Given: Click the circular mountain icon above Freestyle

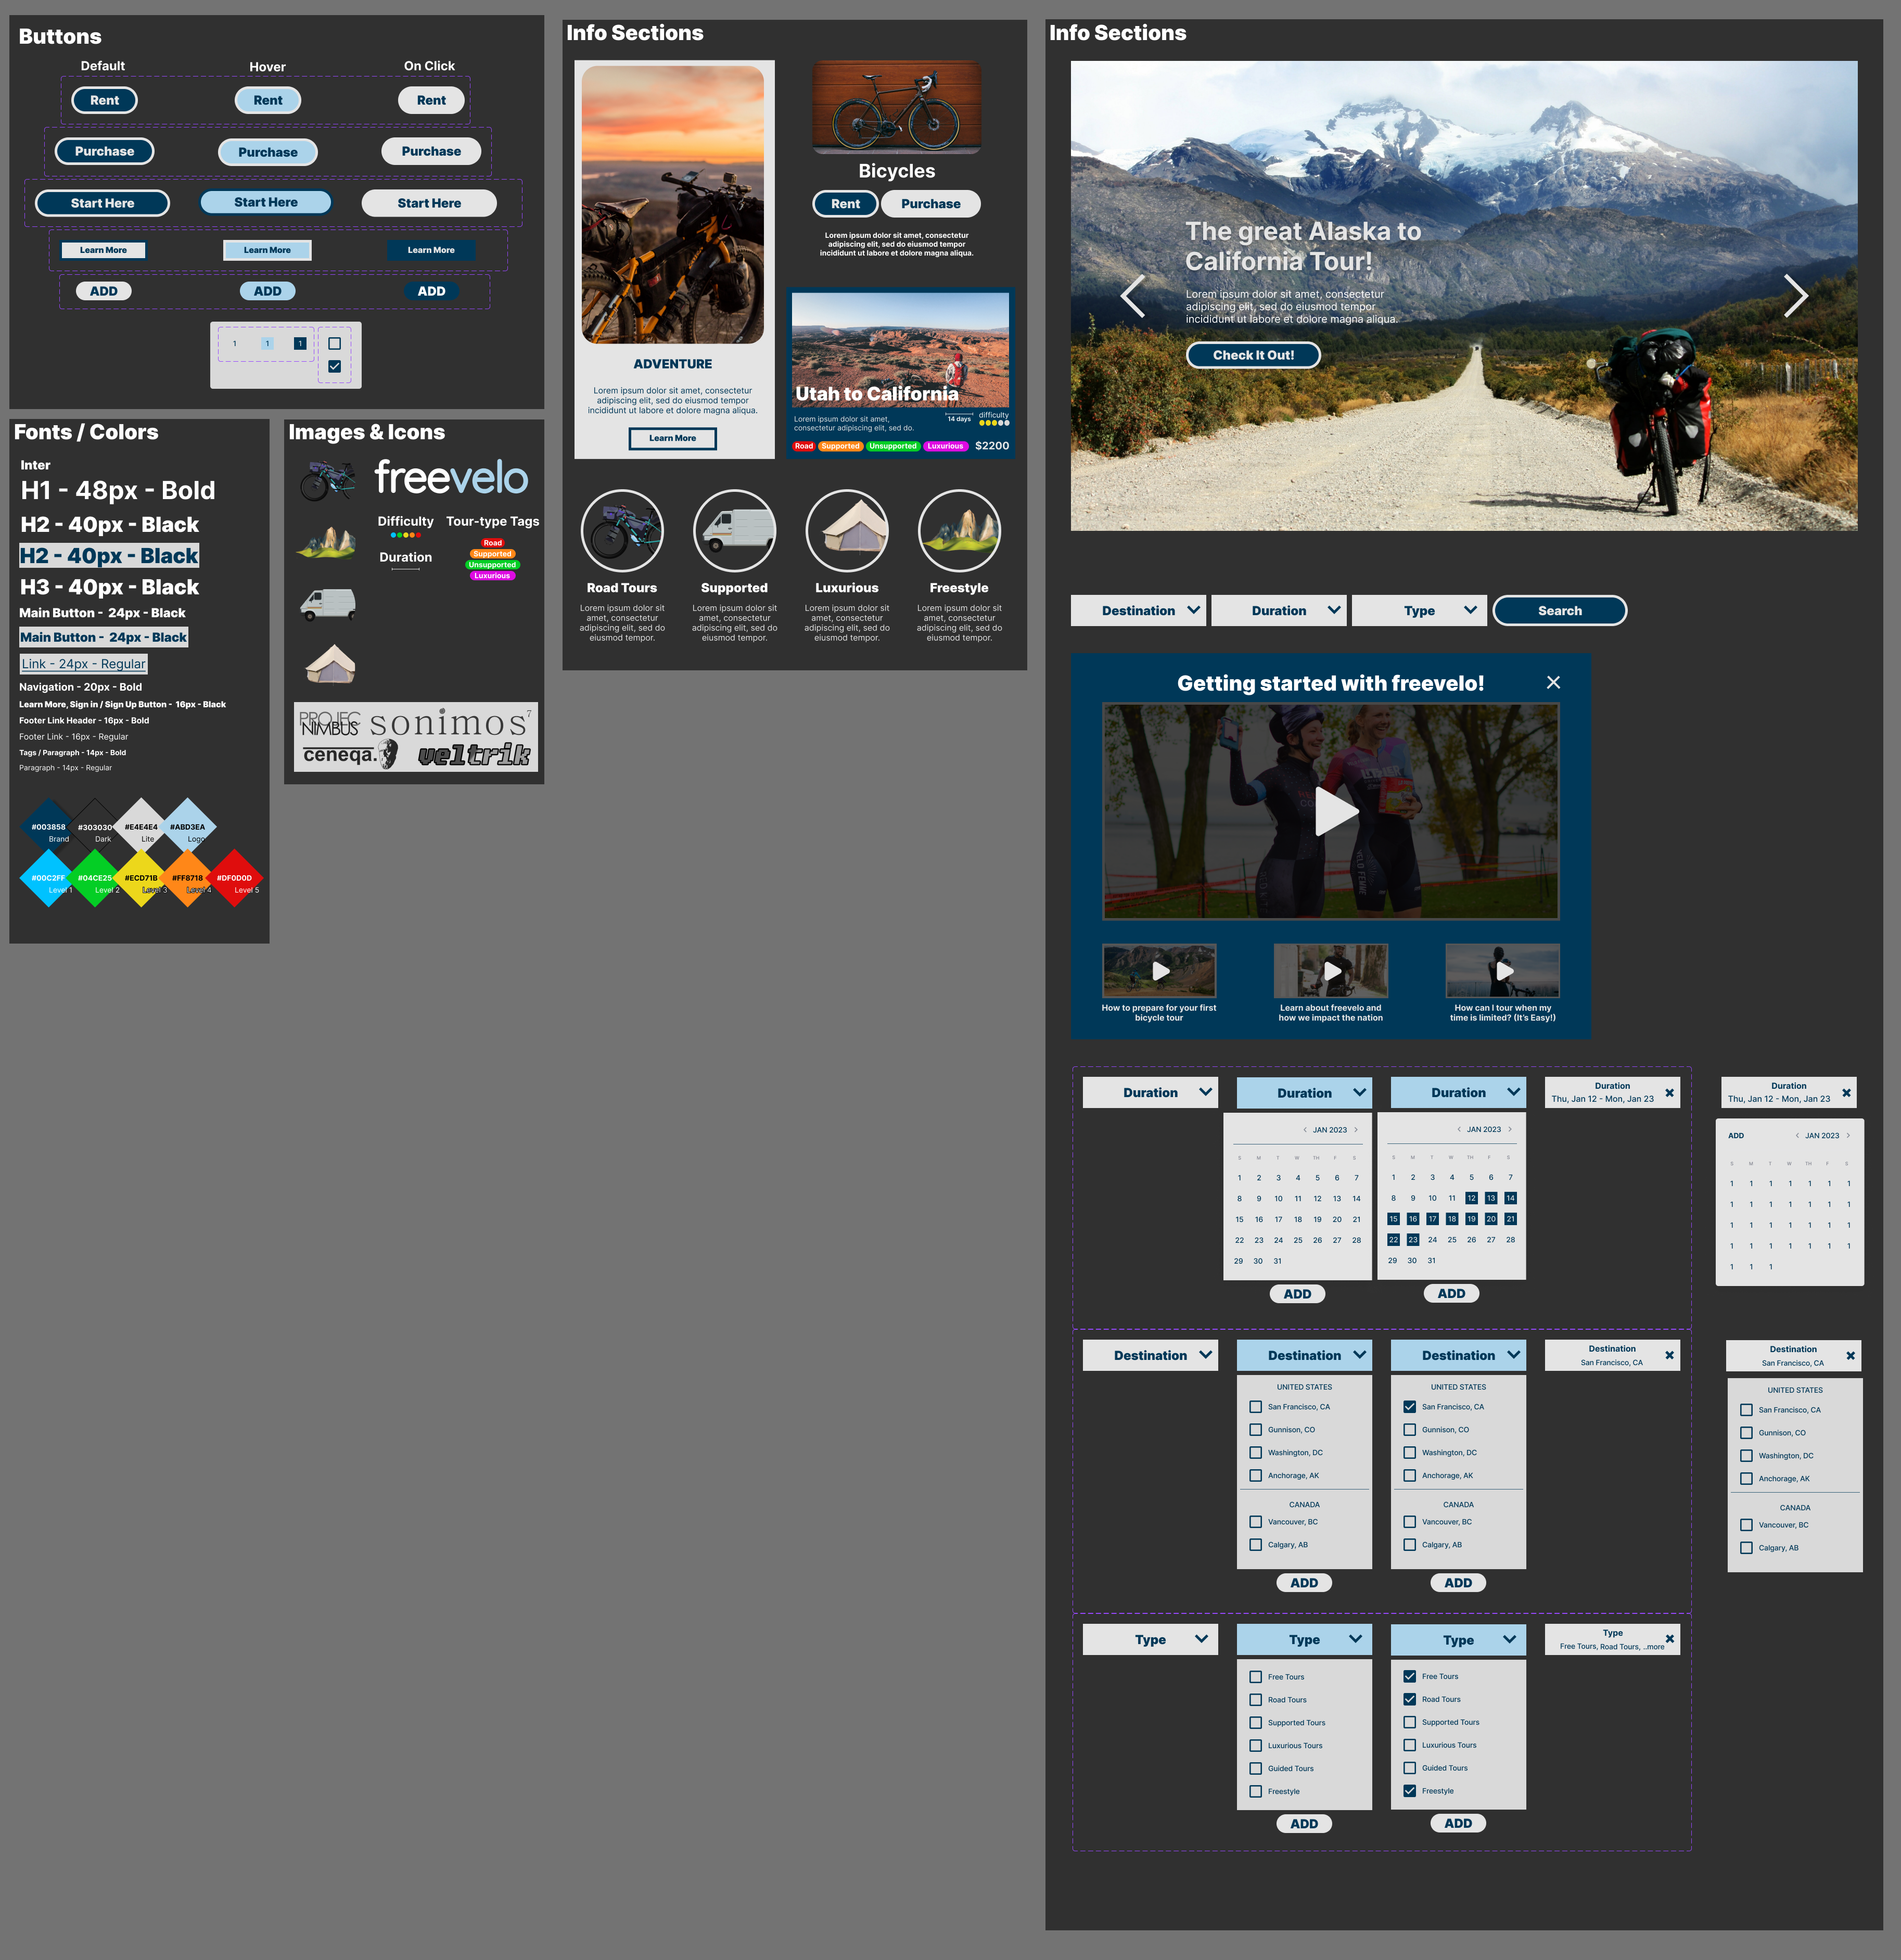Looking at the screenshot, I should [x=960, y=531].
